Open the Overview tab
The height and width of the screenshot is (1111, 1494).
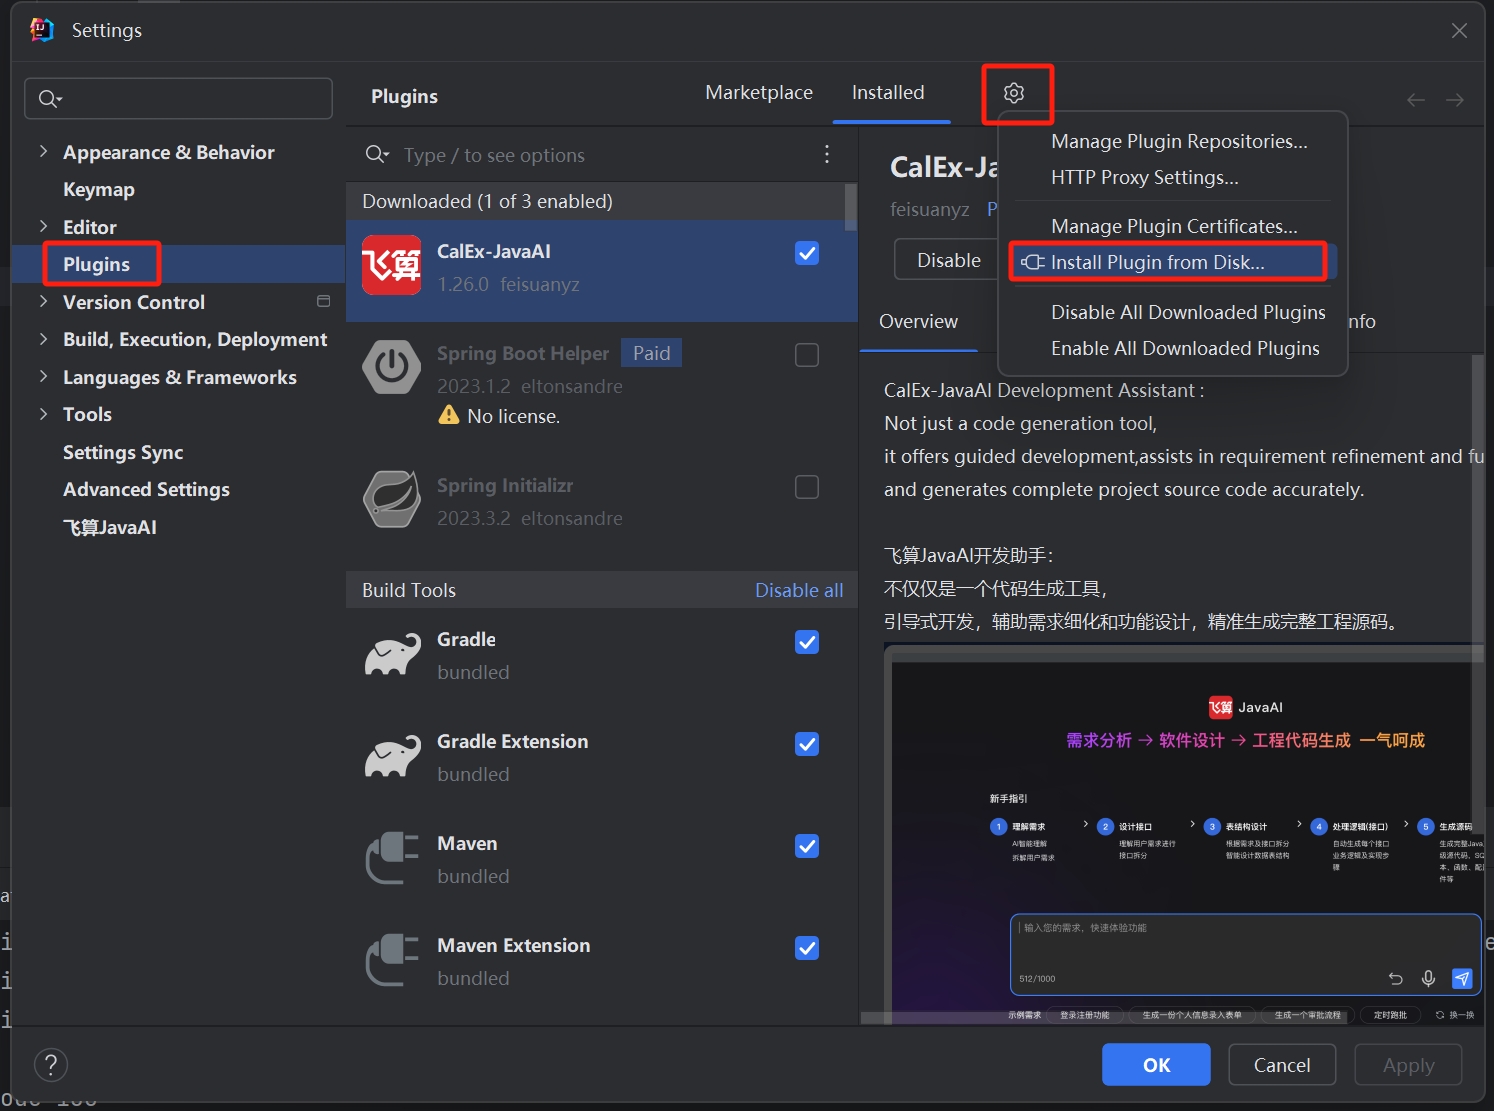click(x=918, y=321)
